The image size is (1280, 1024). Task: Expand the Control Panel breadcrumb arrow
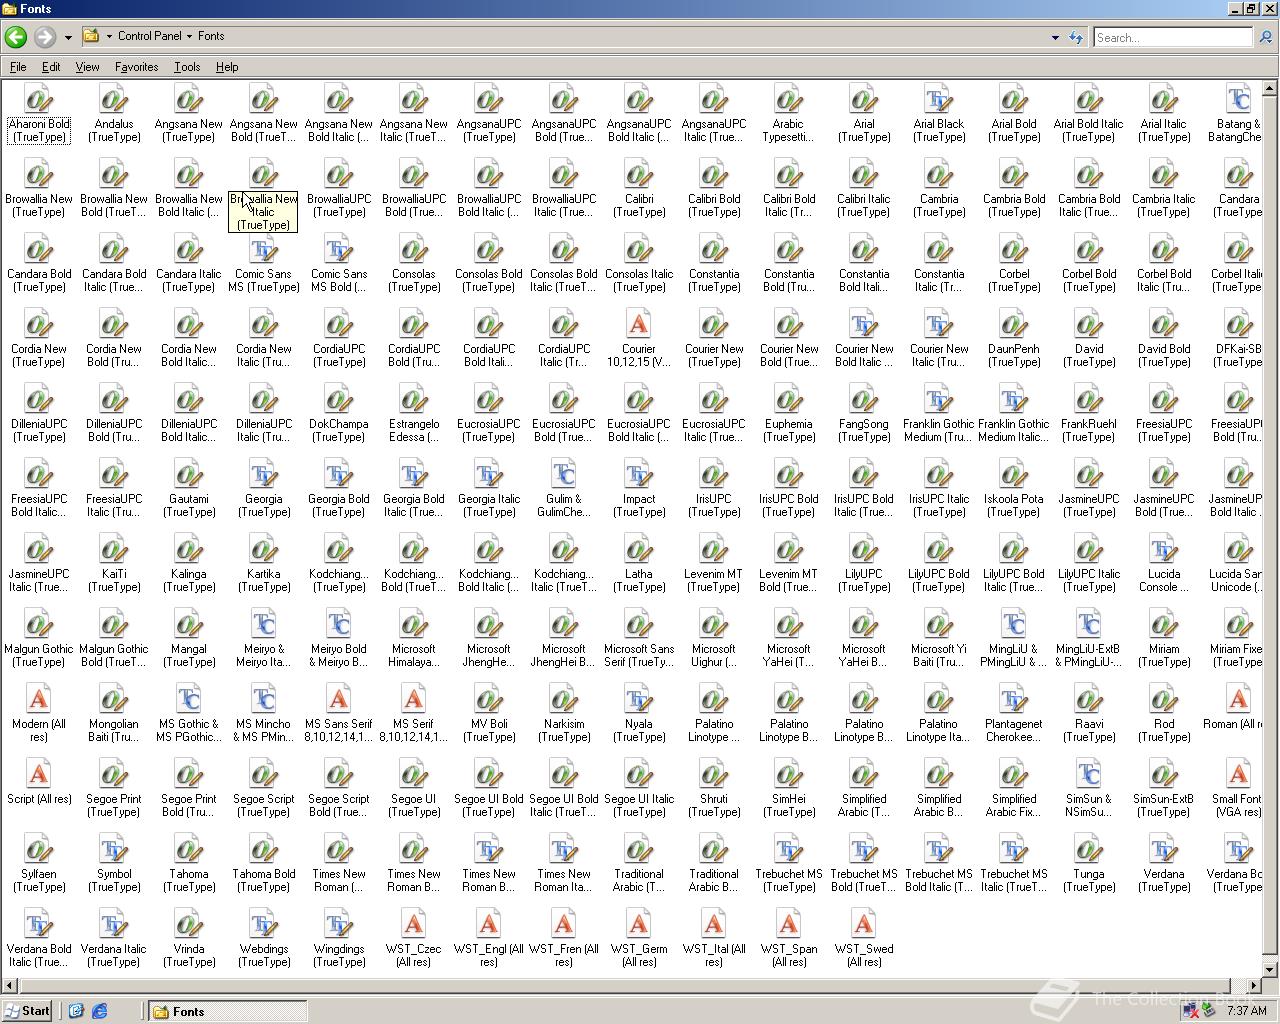109,37
